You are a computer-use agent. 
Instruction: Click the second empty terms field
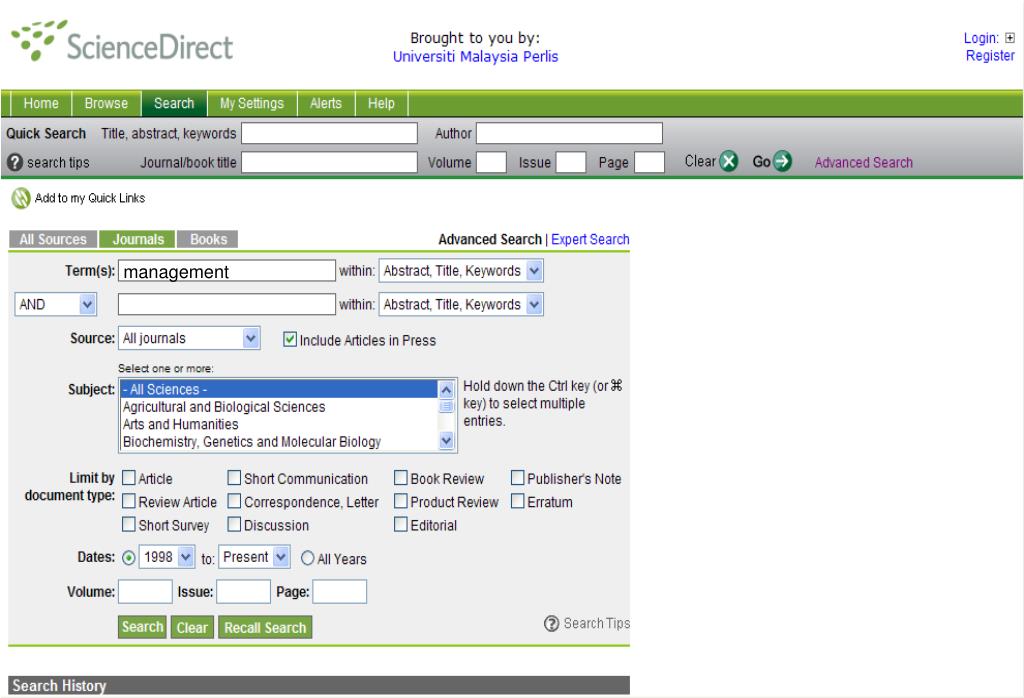point(227,304)
